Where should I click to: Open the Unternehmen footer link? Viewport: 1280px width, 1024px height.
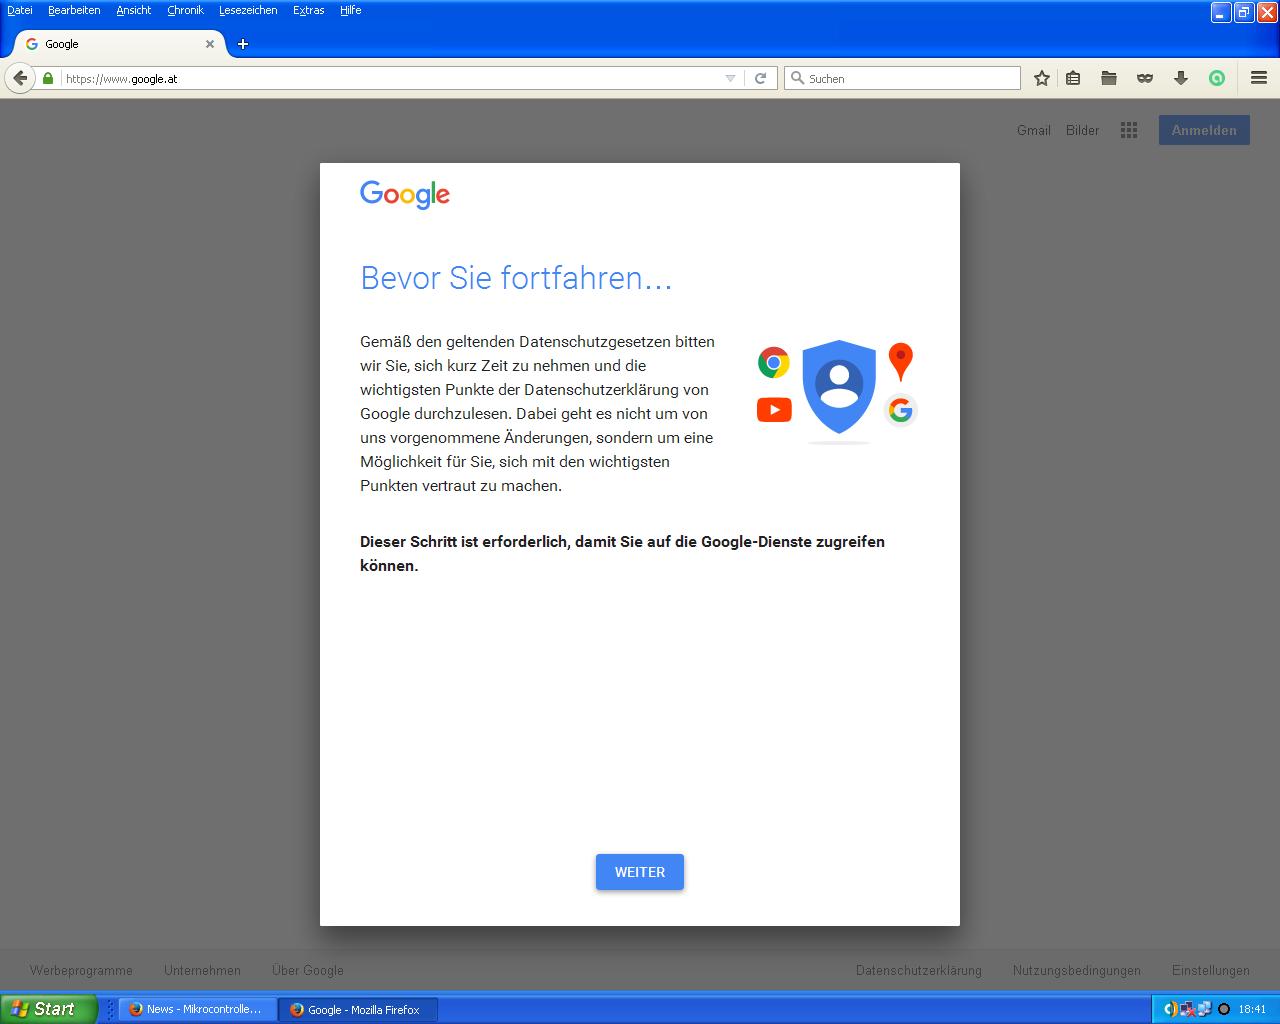202,970
